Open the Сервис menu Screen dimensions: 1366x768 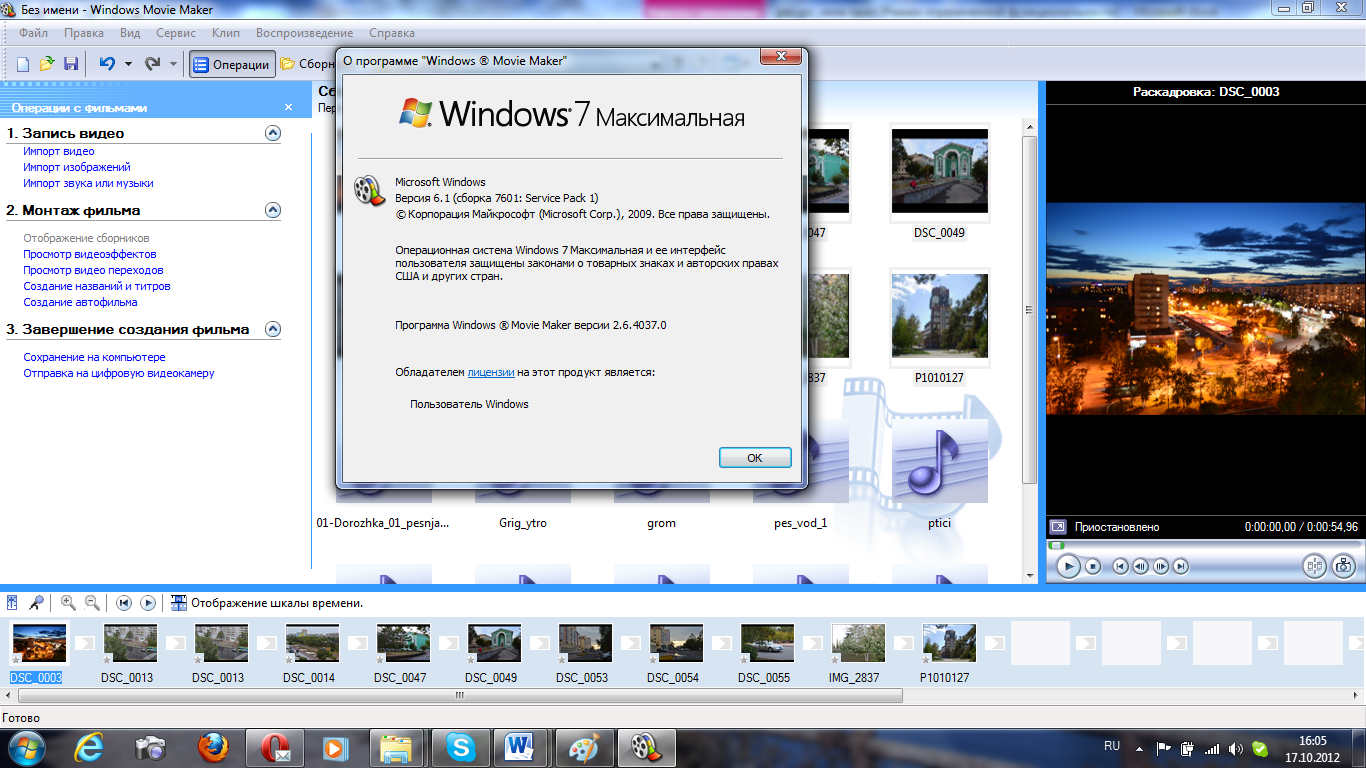176,33
